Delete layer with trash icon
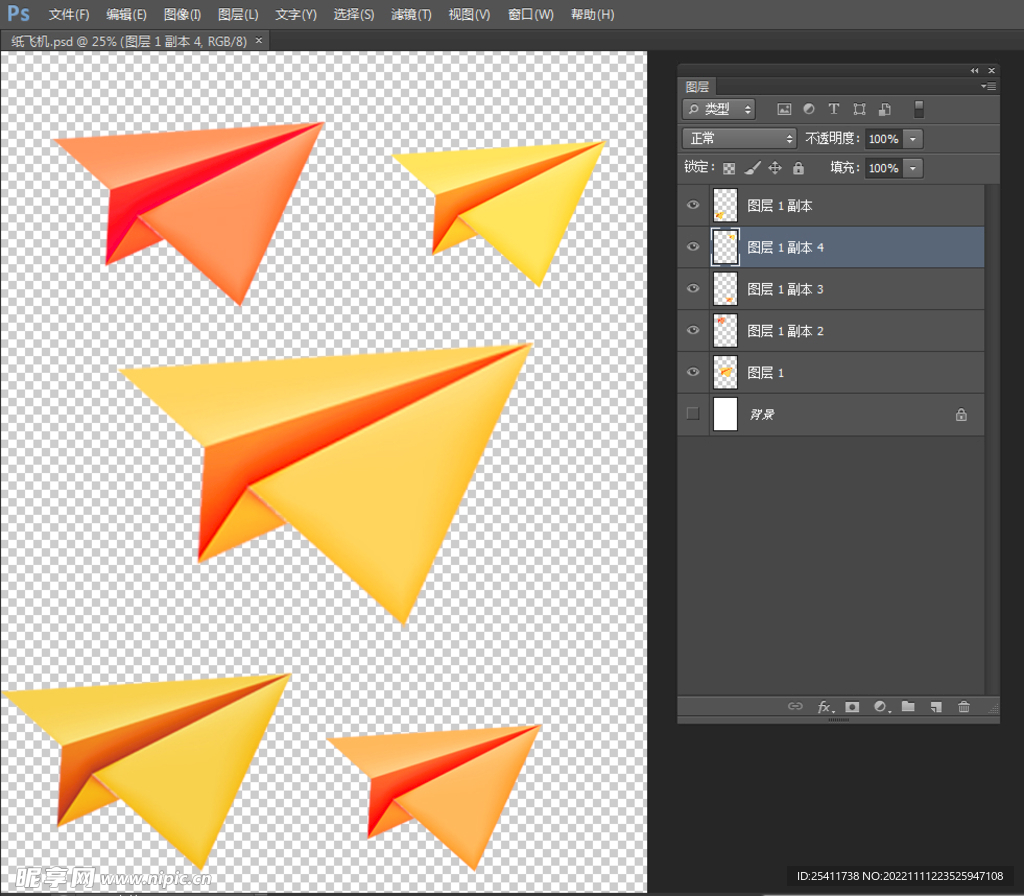This screenshot has width=1024, height=896. click(x=964, y=707)
